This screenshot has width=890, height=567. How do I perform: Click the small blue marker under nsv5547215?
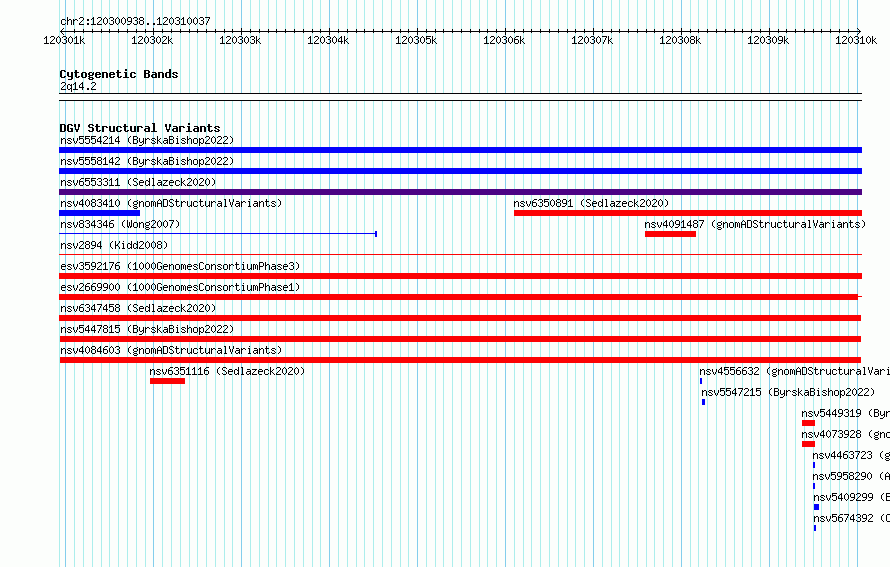tap(703, 402)
